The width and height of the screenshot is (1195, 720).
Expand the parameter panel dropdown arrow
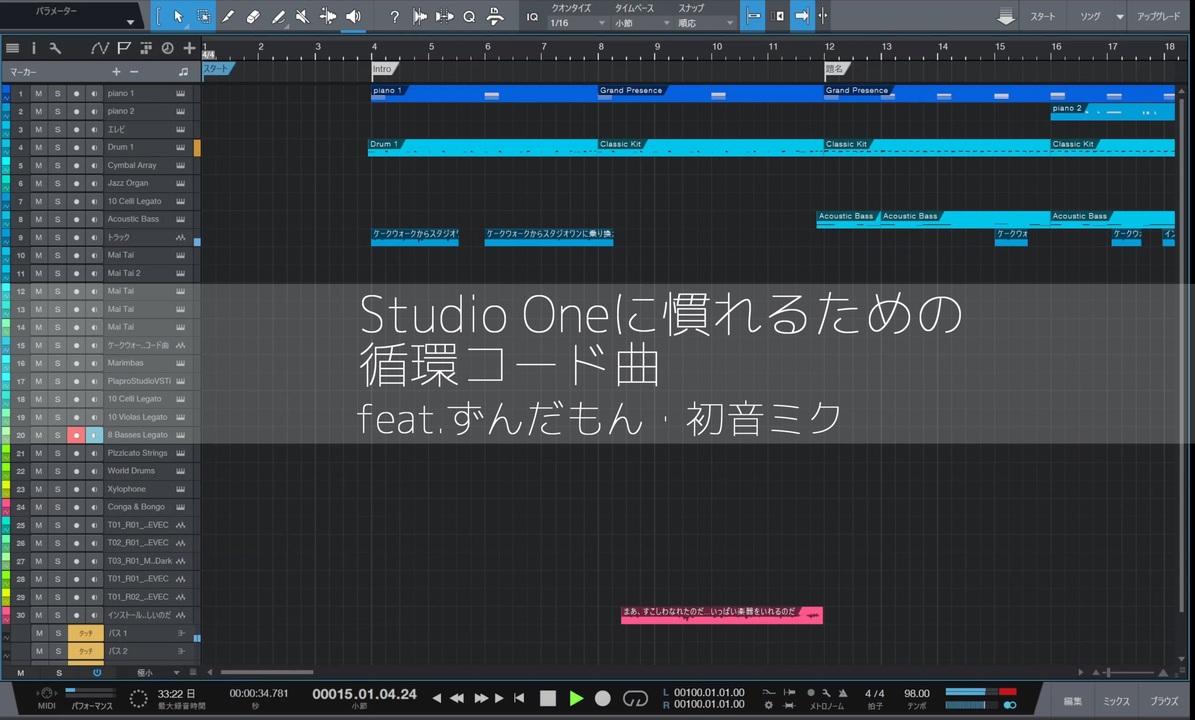click(x=130, y=22)
